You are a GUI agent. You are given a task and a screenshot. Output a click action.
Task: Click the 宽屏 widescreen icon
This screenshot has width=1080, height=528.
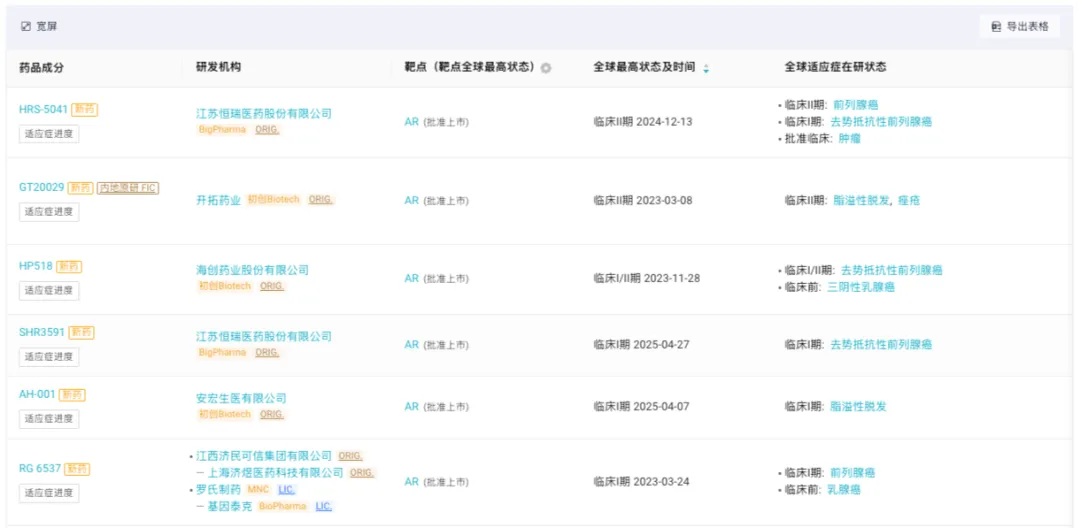[26, 26]
